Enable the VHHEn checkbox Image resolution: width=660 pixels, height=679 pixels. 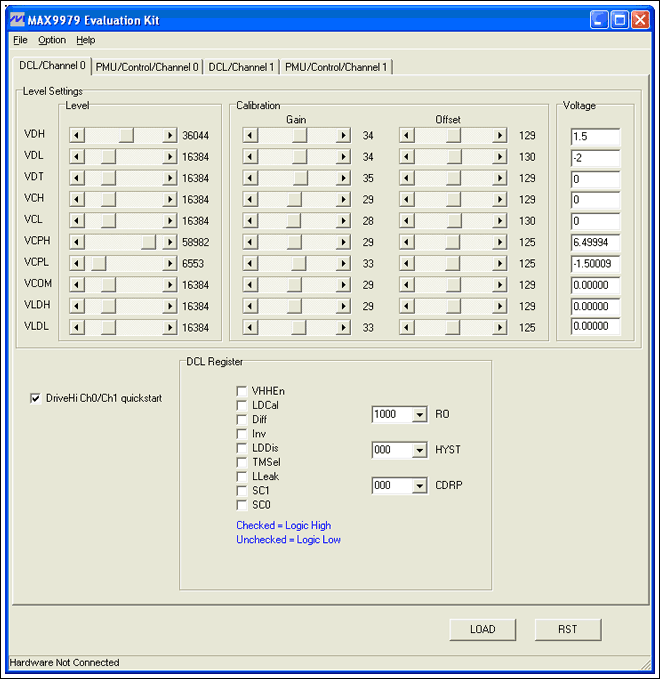[x=242, y=391]
